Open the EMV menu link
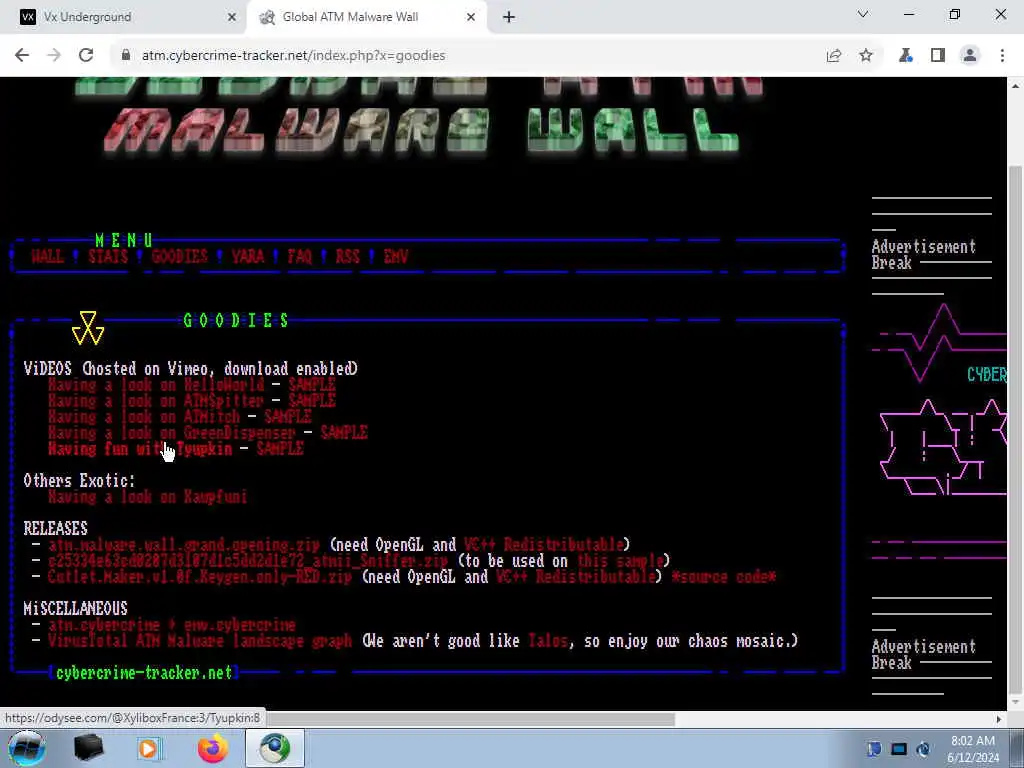1024x768 pixels. click(x=396, y=256)
